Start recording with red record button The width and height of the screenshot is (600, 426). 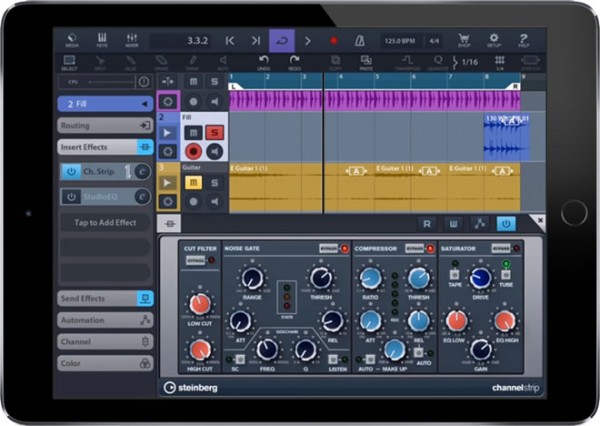[334, 41]
